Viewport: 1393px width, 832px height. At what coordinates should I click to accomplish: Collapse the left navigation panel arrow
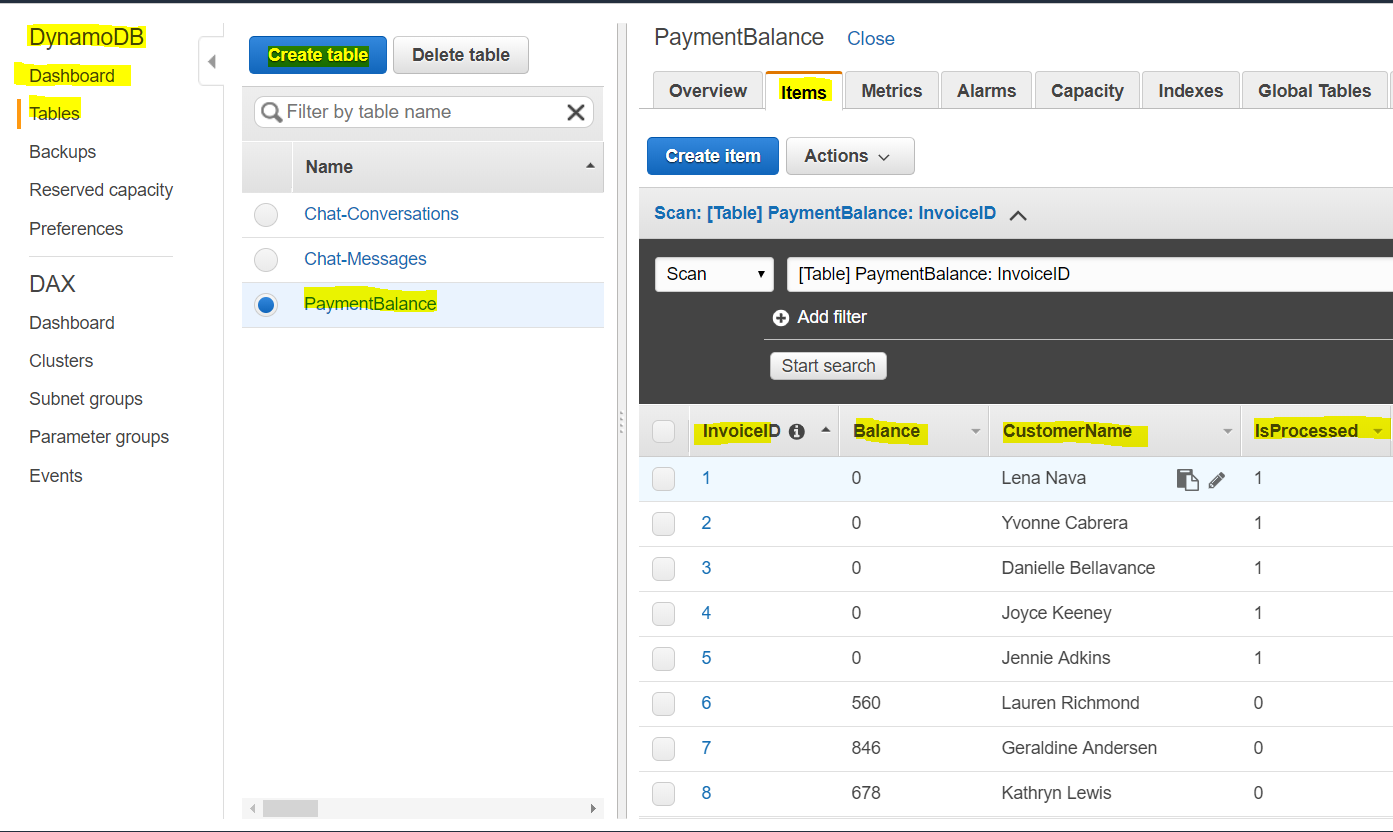(211, 62)
